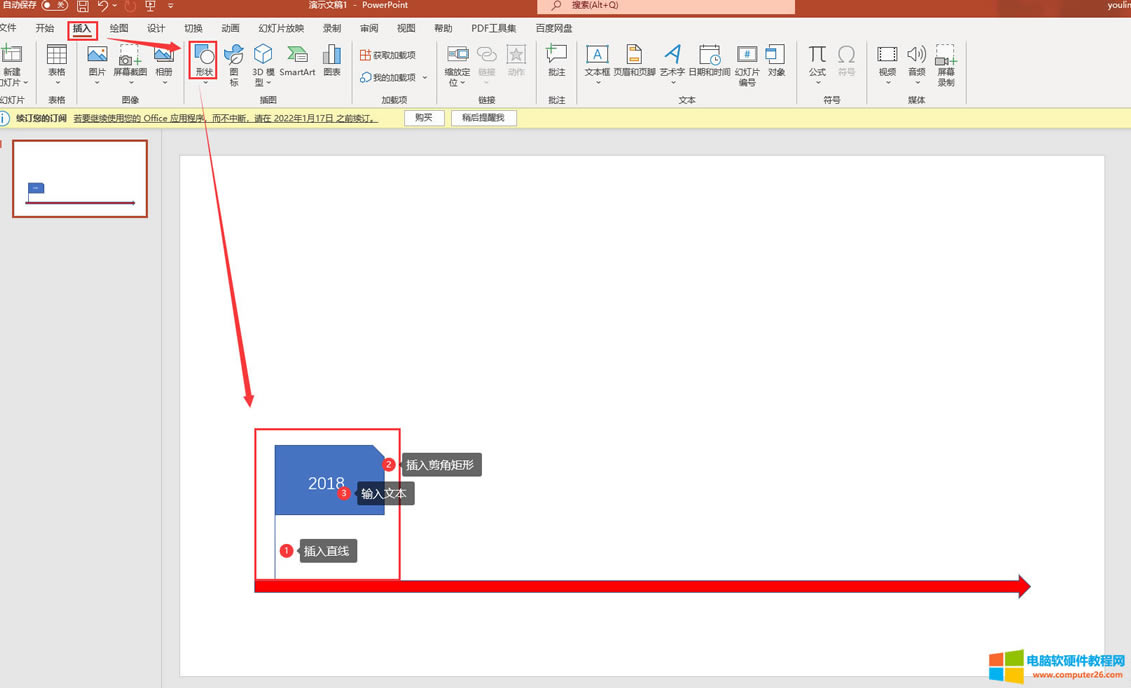Screen dimensions: 1131x688
Task: Toggle the AutoSave (自动保存) switch
Action: [x=54, y=6]
